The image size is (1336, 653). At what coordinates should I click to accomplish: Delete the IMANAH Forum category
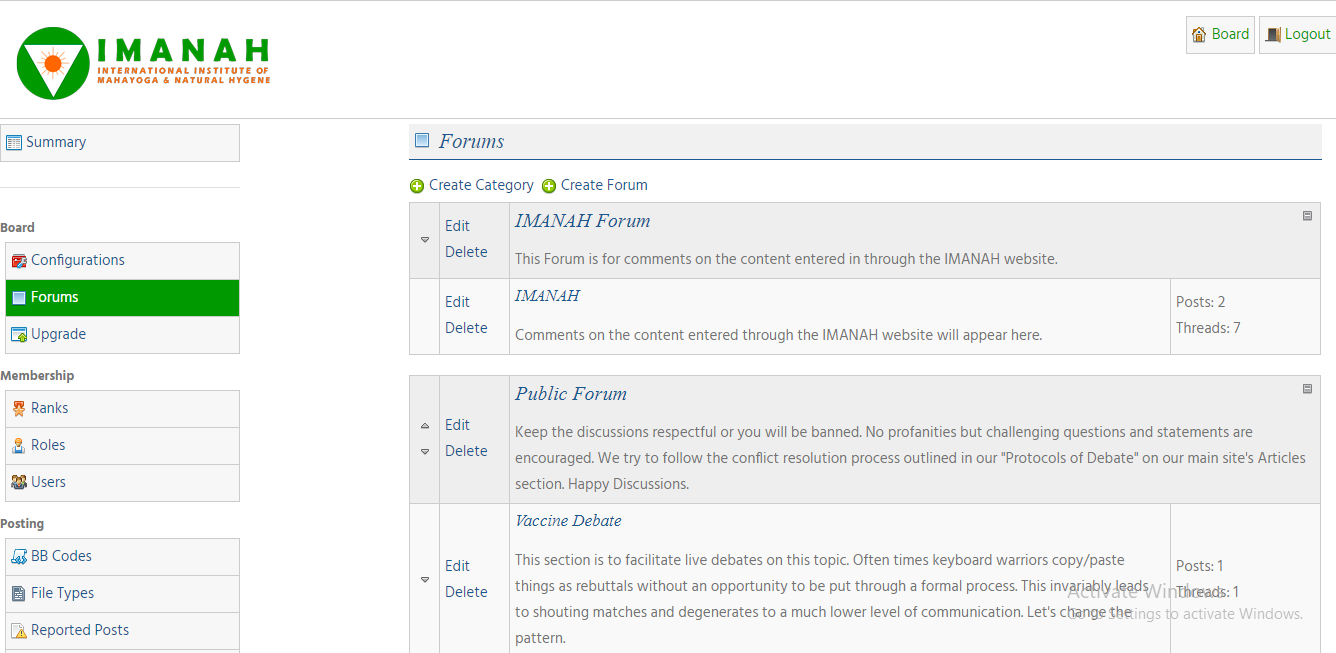coord(466,252)
